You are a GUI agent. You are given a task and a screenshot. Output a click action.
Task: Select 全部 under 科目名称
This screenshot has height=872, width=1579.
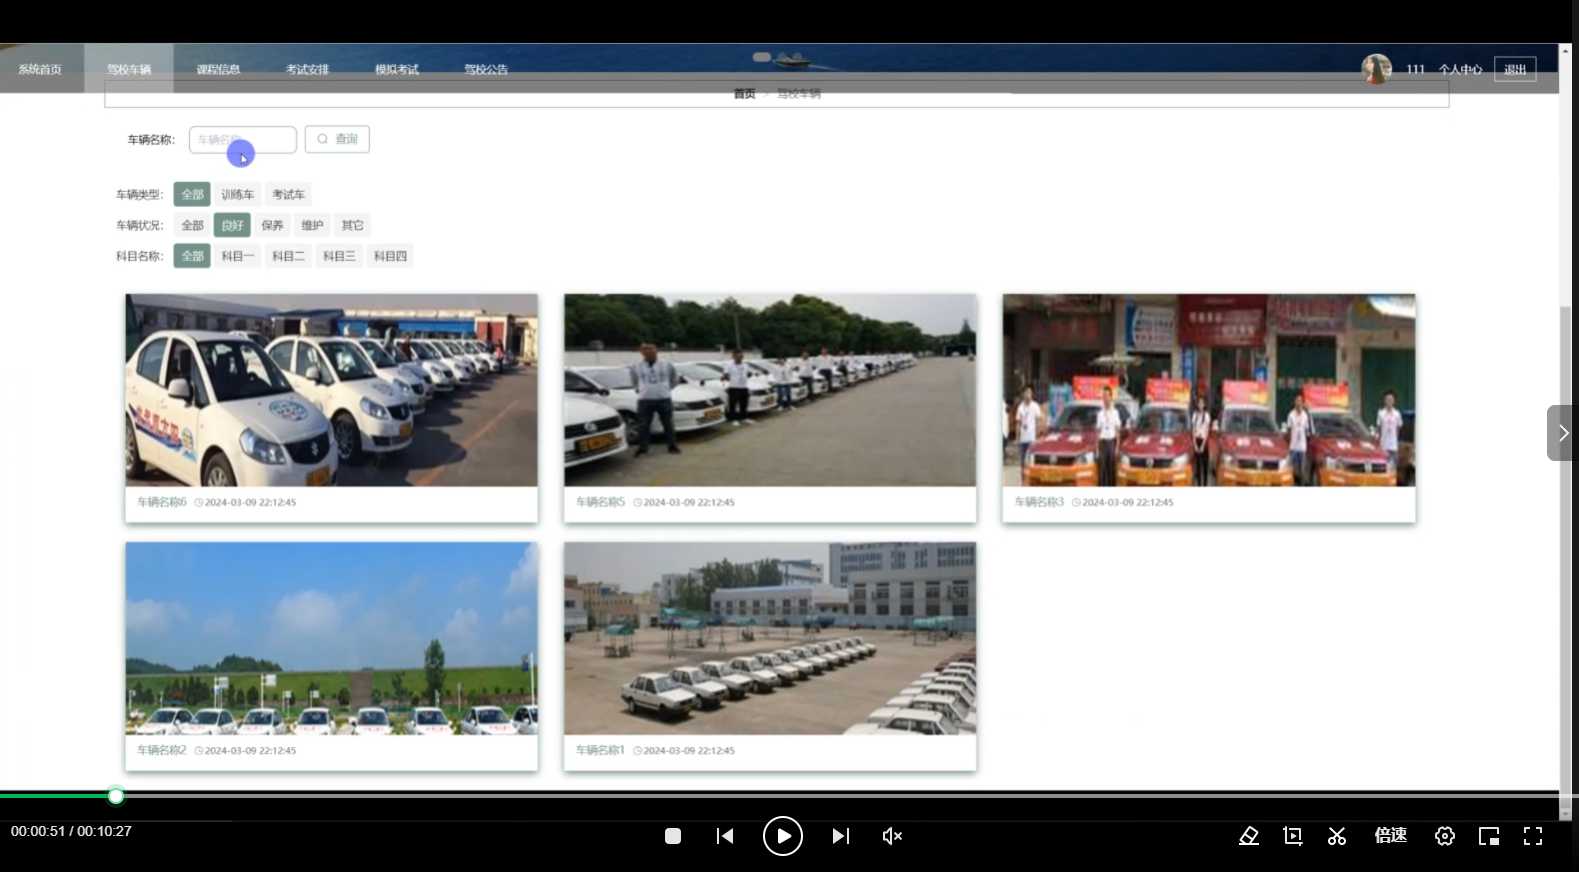[x=192, y=256]
